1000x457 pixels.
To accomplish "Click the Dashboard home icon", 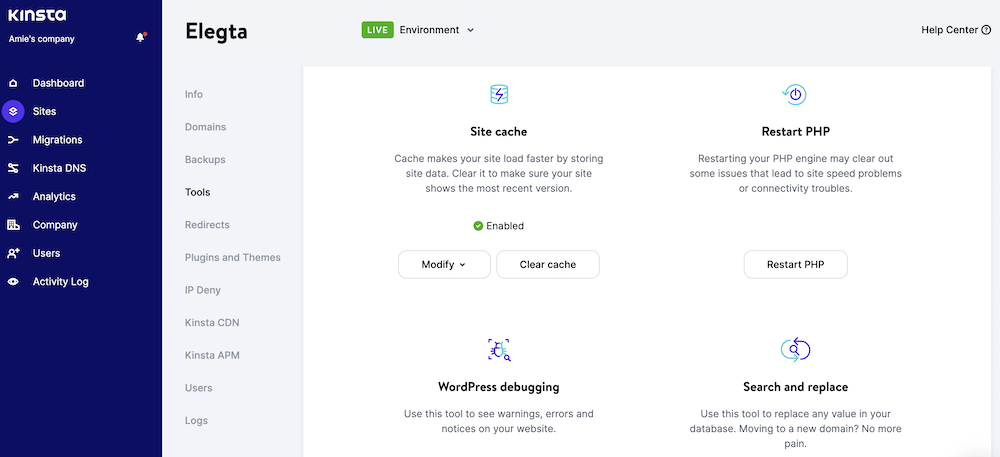I will 13,83.
